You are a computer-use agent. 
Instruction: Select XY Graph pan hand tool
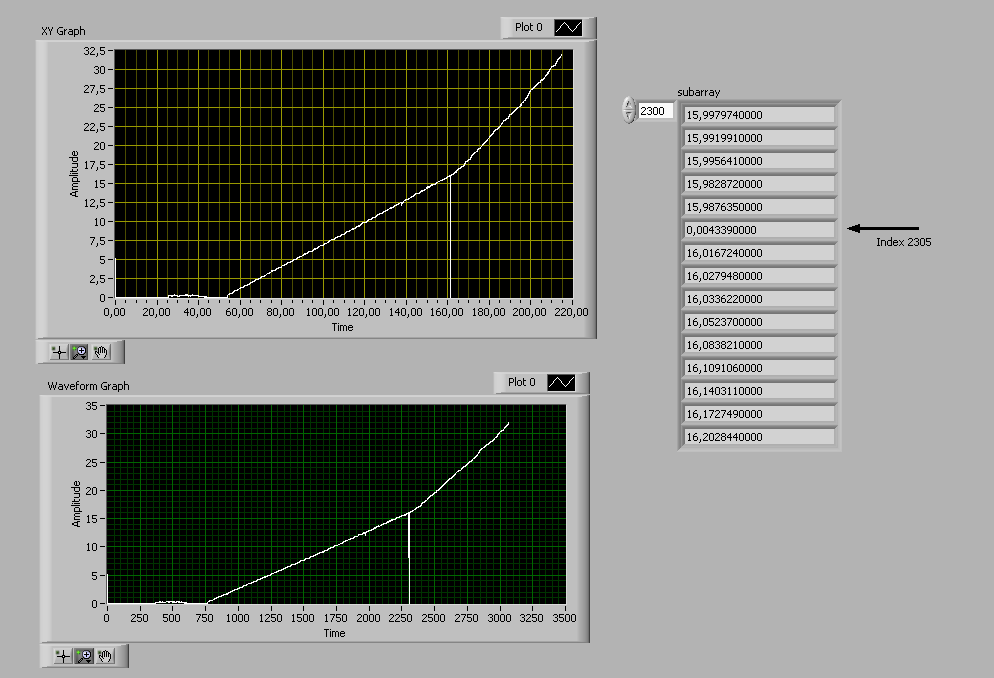pyautogui.click(x=101, y=352)
